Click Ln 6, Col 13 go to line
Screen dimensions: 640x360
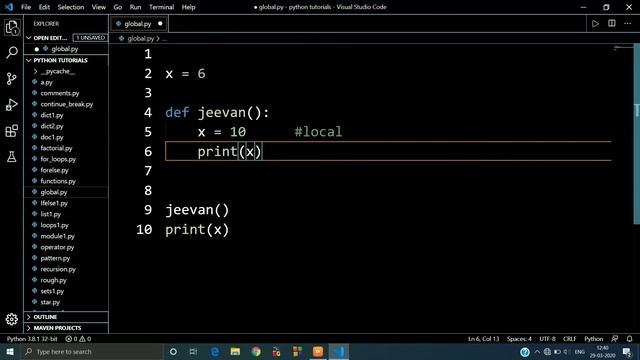[483, 339]
